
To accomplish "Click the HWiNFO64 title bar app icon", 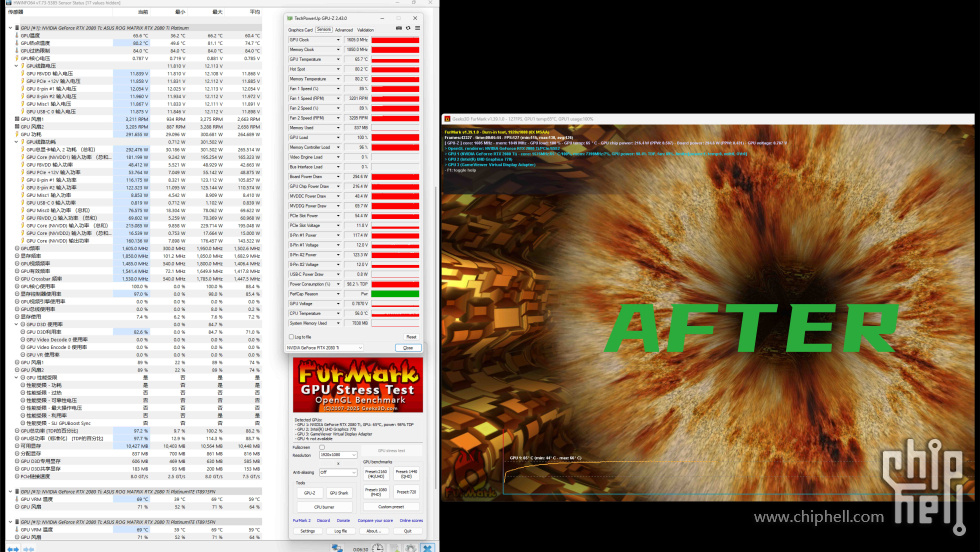I will tap(9, 3).
